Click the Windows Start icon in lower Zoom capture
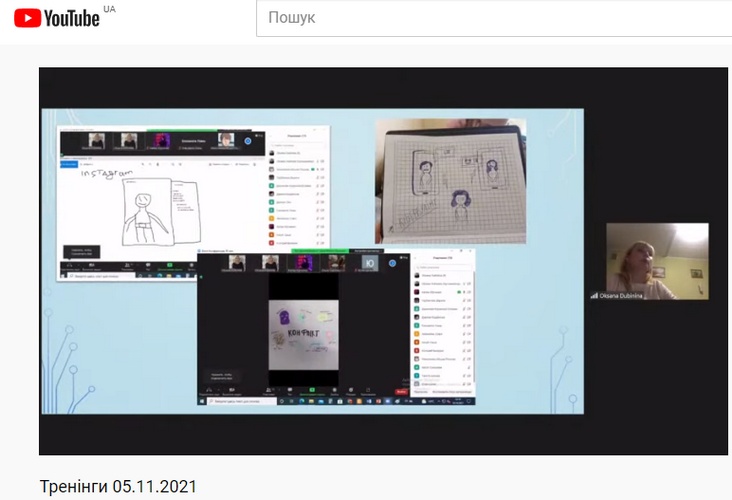Viewport: 732px width, 500px height. [x=203, y=402]
